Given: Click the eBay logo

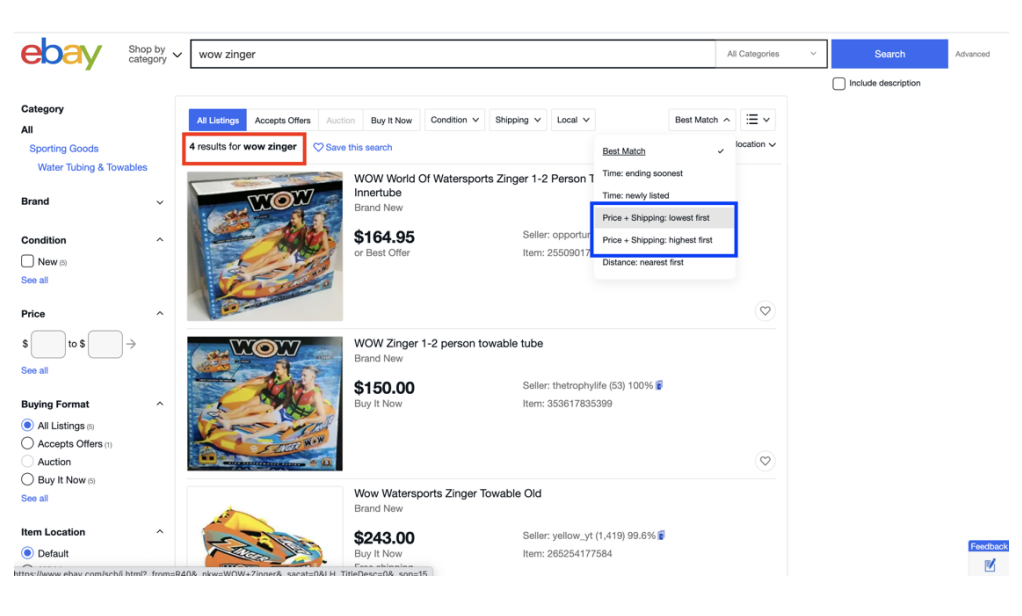Looking at the screenshot, I should [x=61, y=54].
